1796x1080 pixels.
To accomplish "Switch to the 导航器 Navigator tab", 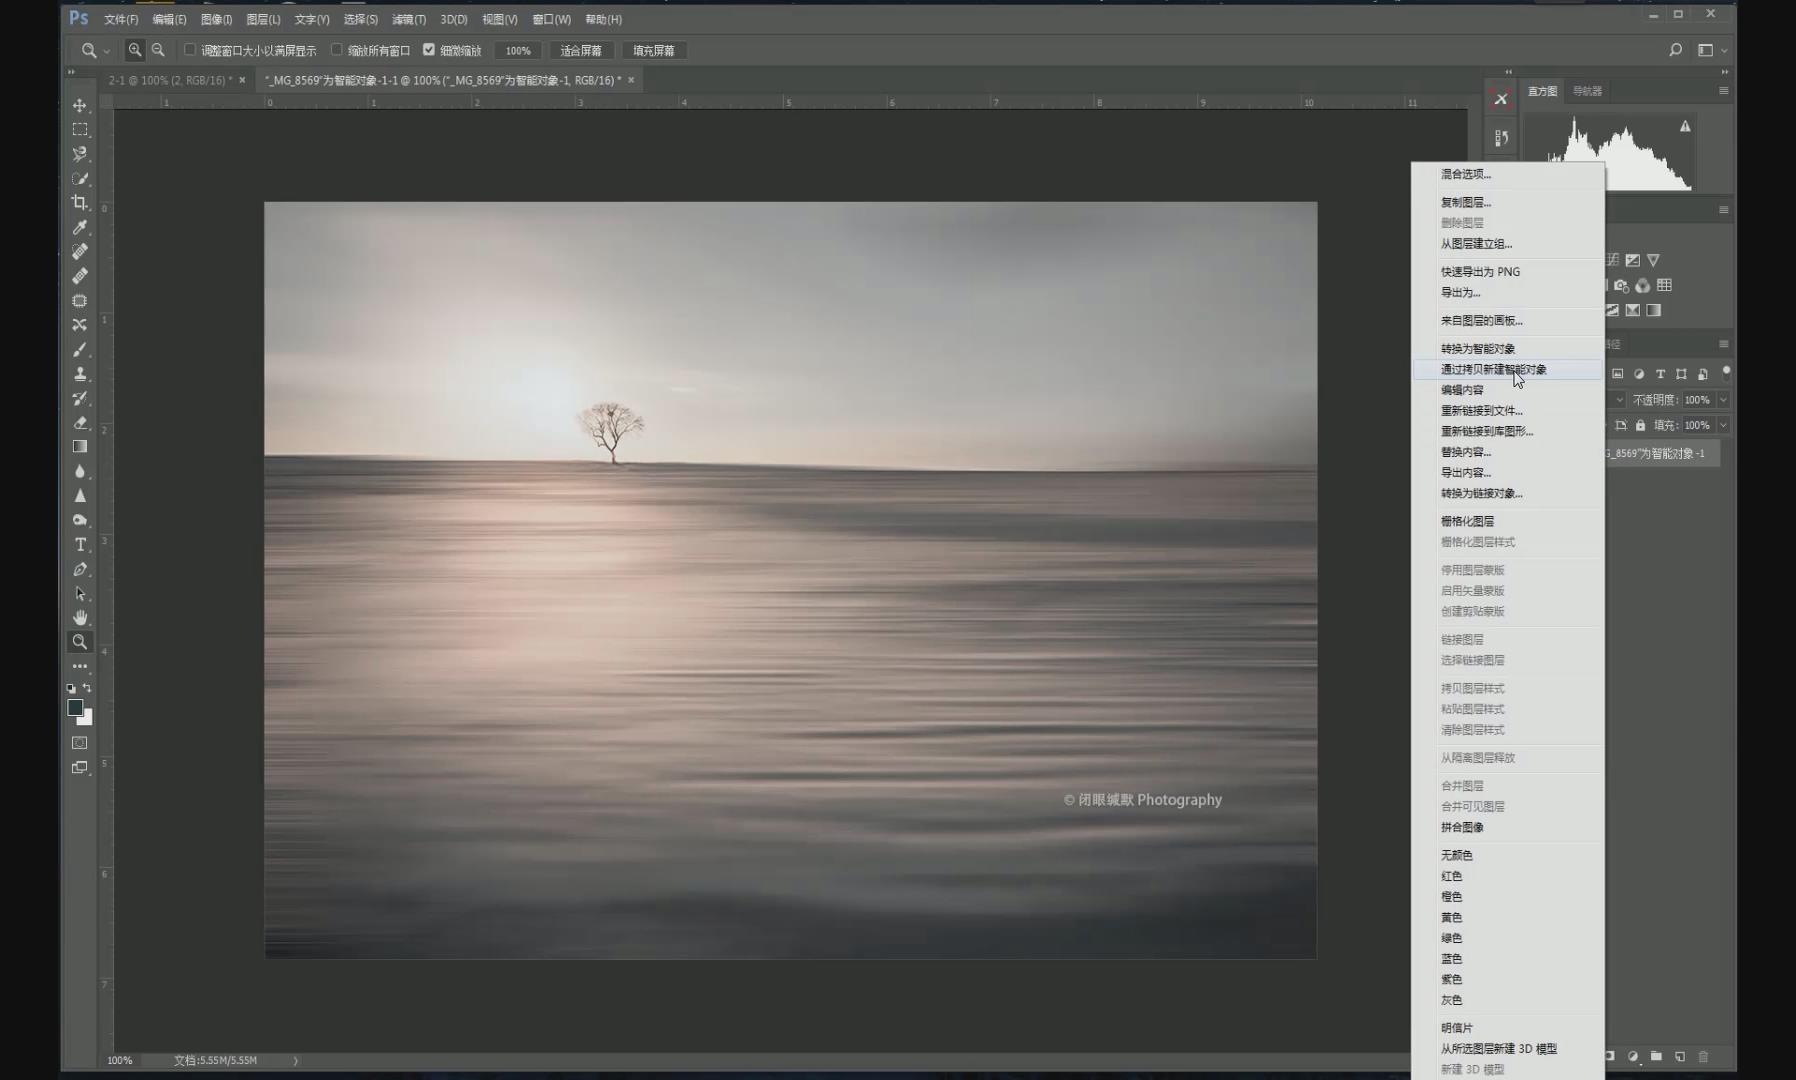I will pos(1587,91).
